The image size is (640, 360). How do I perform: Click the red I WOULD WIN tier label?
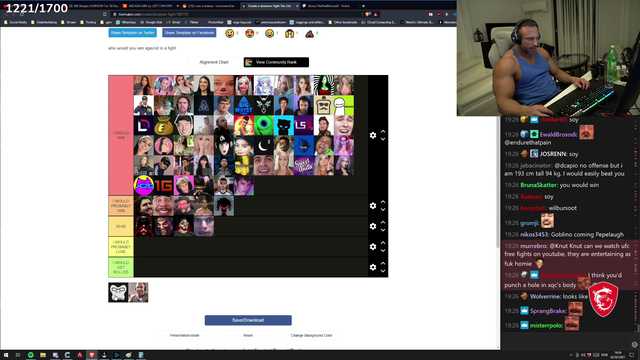121,135
